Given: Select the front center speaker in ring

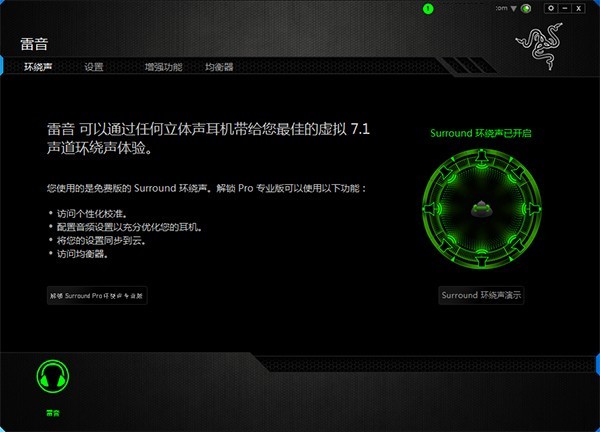Looking at the screenshot, I should [x=481, y=158].
